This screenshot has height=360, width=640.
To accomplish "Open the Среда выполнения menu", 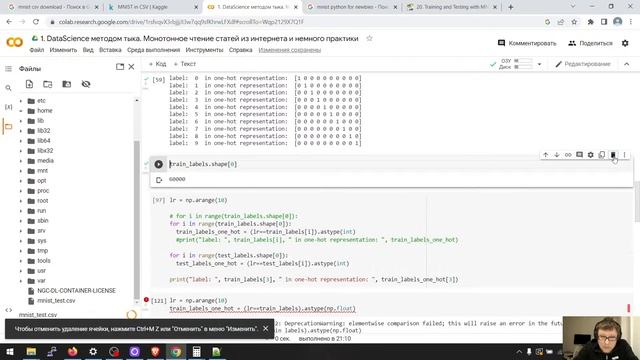I will tap(153, 50).
